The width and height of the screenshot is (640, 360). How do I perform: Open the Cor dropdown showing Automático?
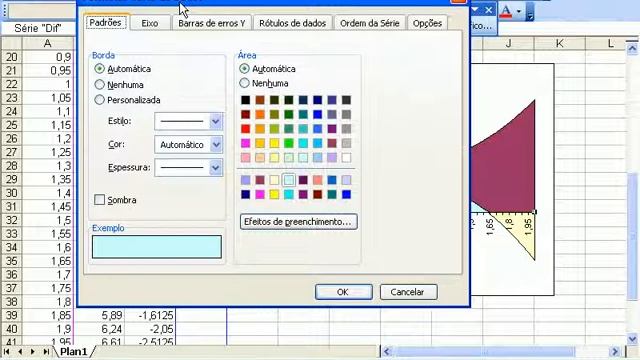click(x=216, y=144)
